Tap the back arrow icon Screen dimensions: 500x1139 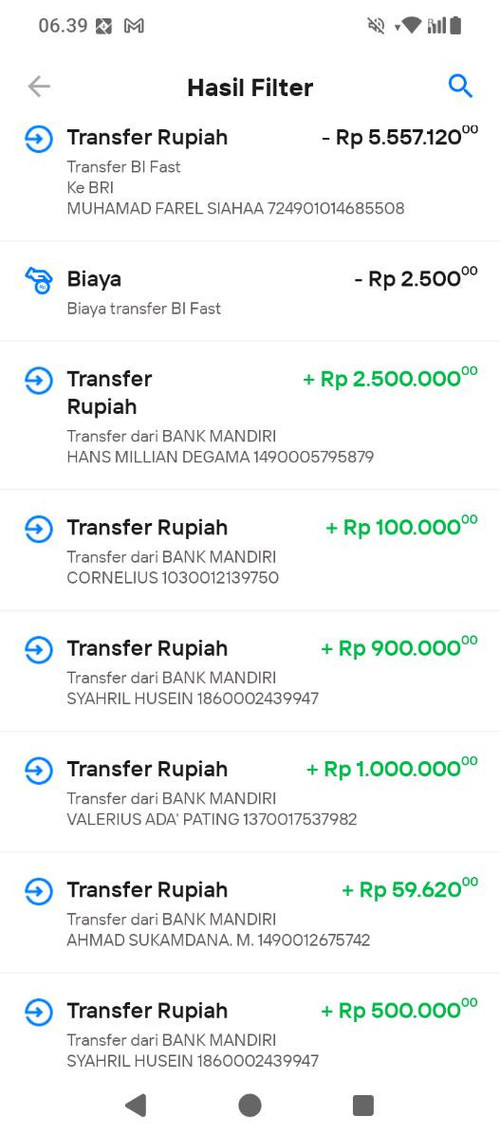[39, 87]
